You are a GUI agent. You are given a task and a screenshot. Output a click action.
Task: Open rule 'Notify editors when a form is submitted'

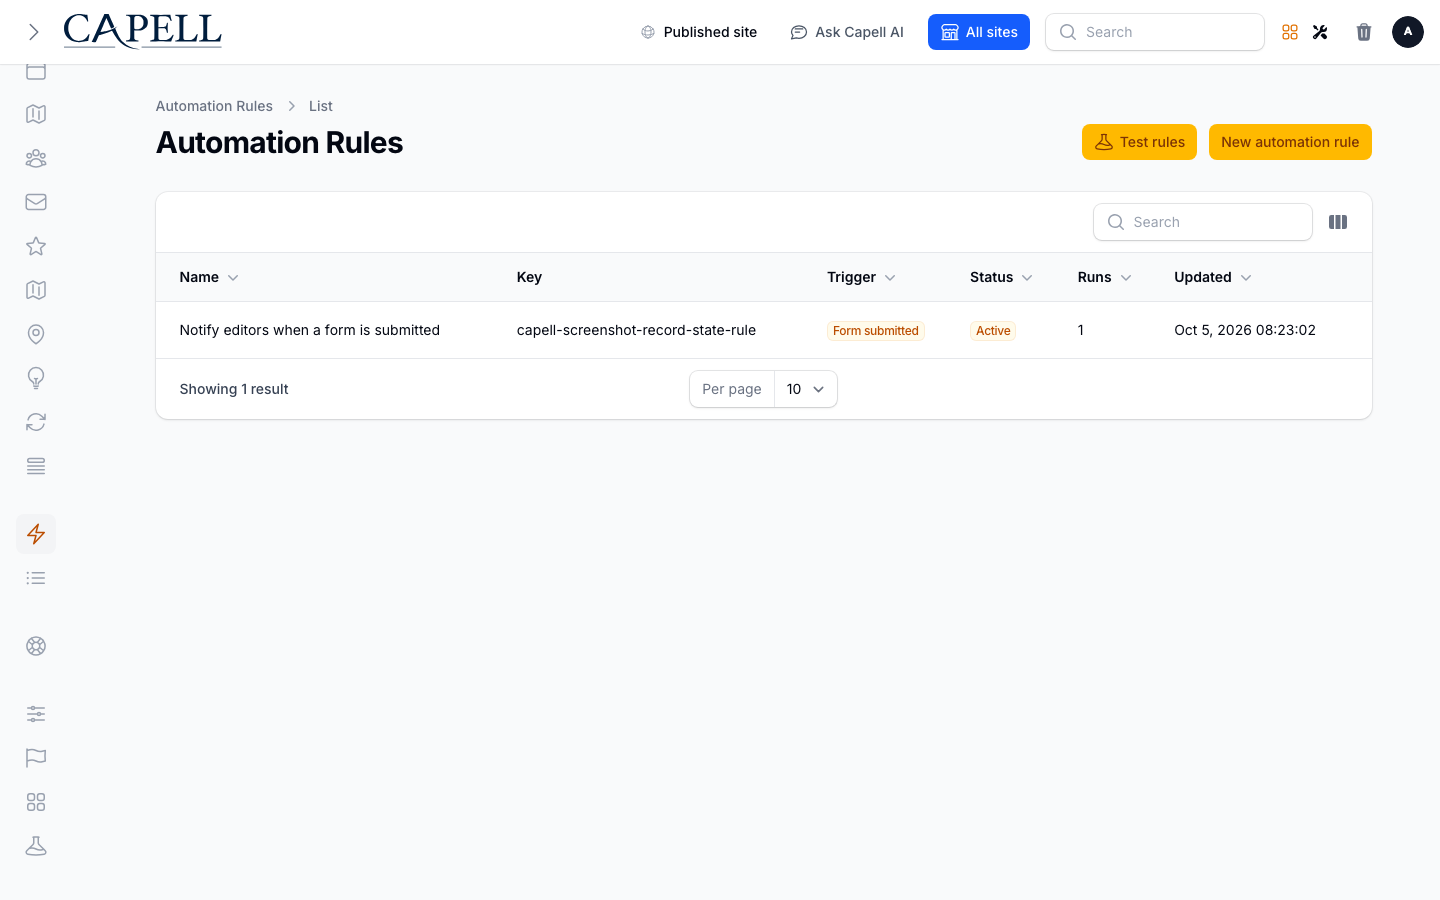point(310,330)
